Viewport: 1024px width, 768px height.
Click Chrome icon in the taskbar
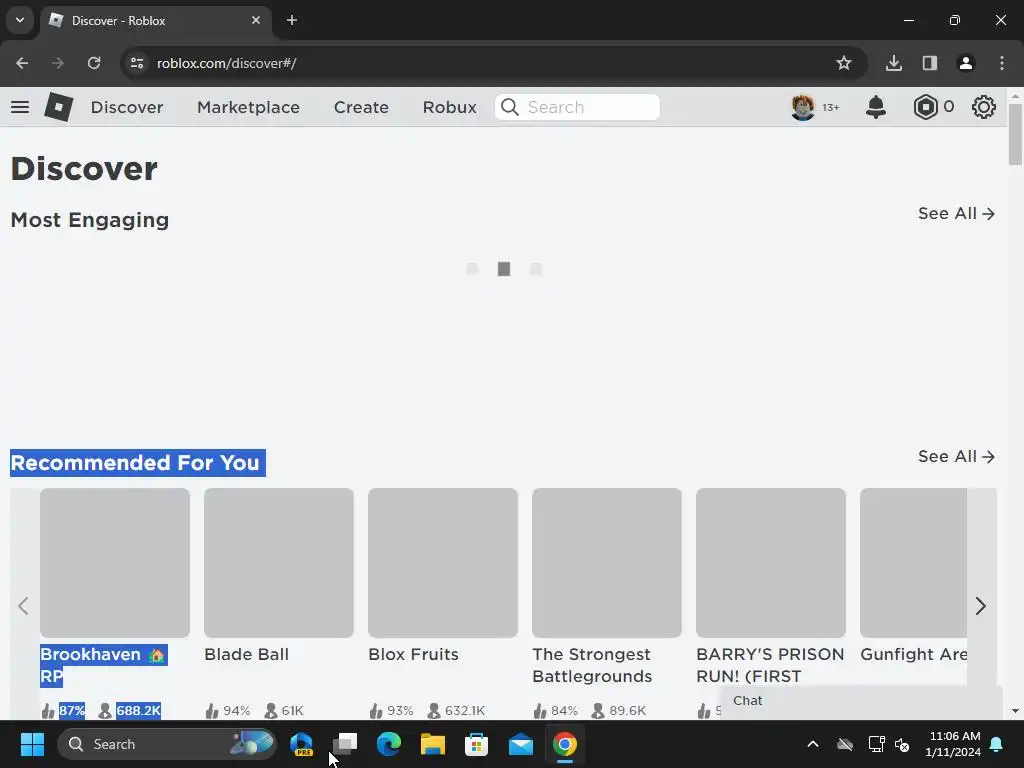click(x=564, y=744)
